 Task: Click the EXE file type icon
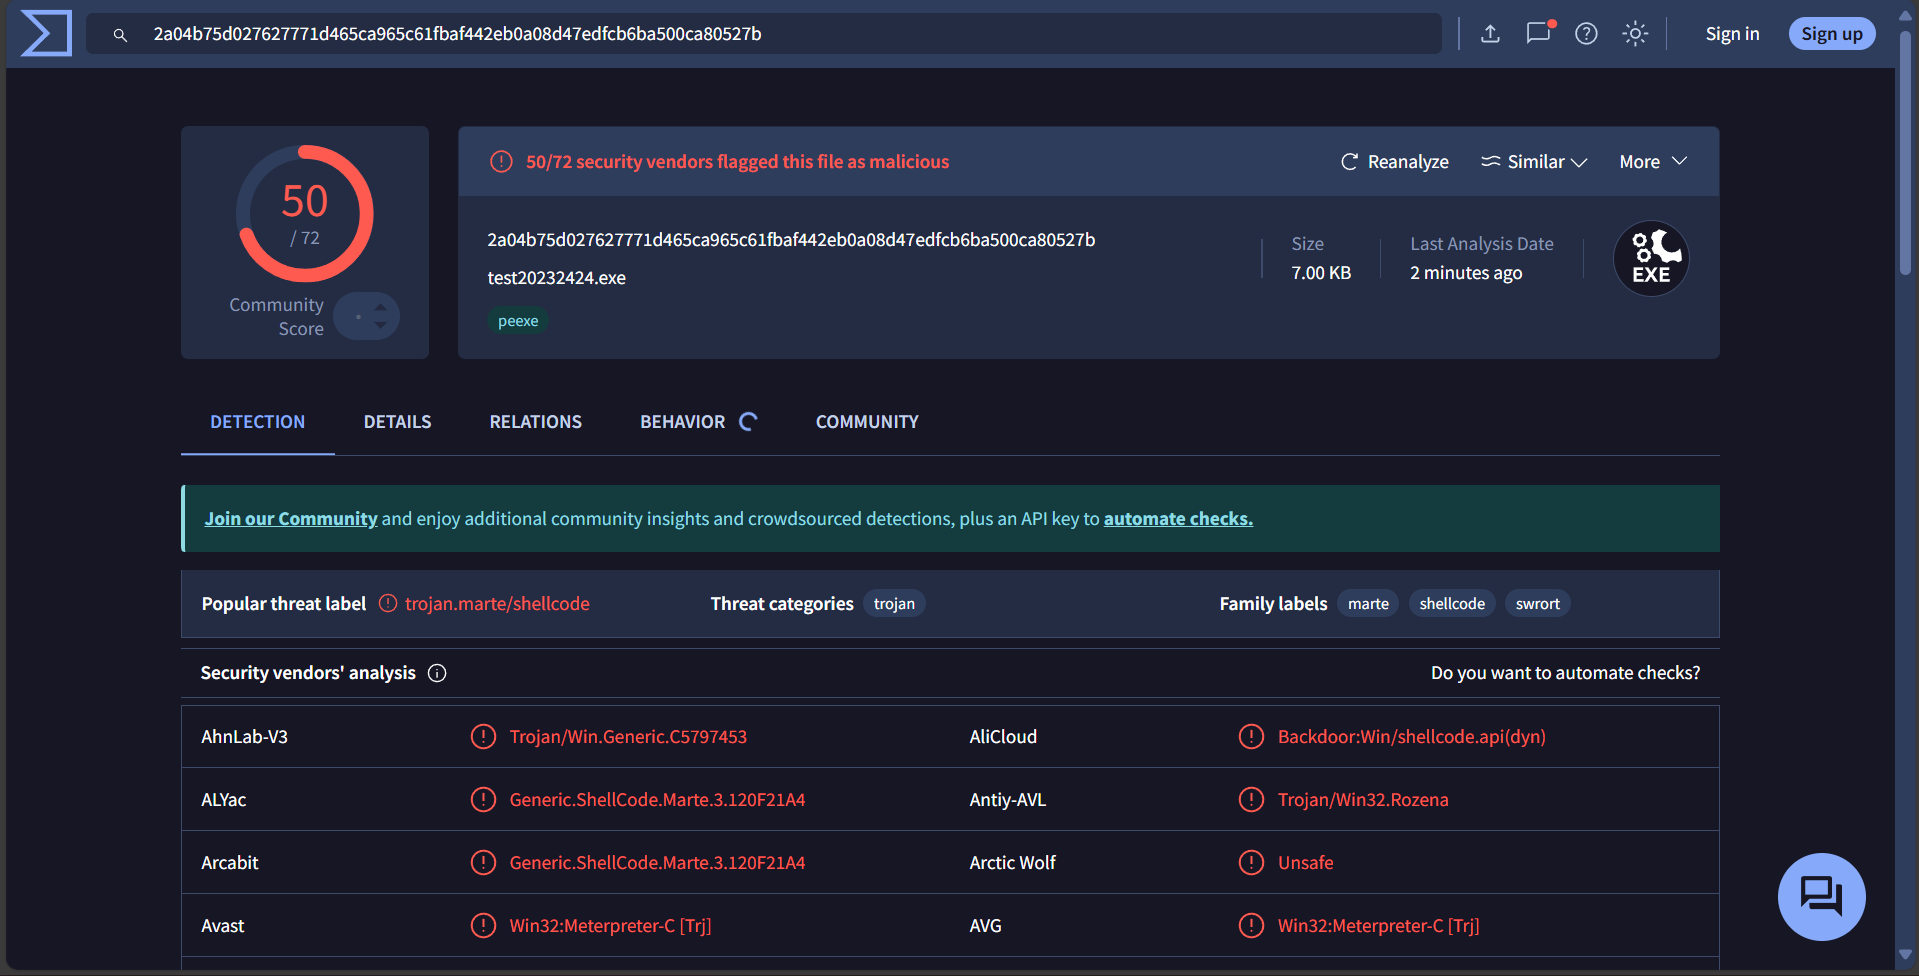(1651, 258)
